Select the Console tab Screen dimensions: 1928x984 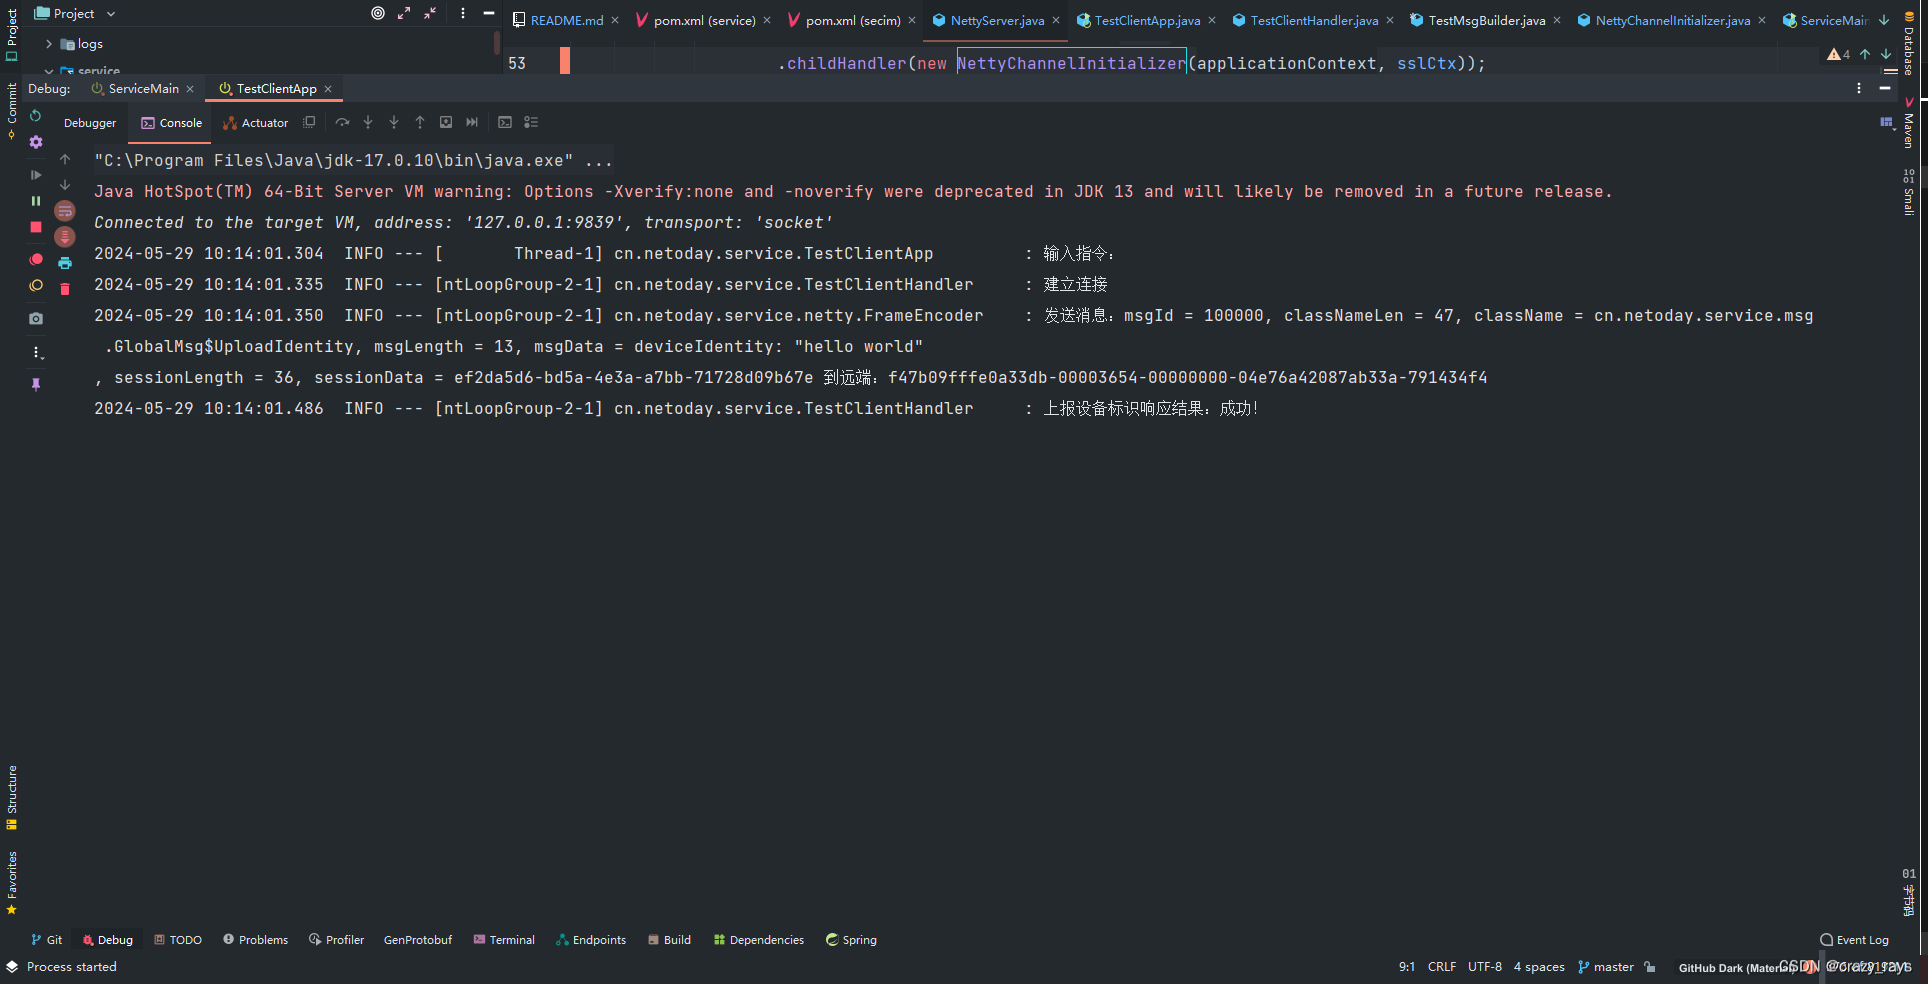pyautogui.click(x=171, y=123)
